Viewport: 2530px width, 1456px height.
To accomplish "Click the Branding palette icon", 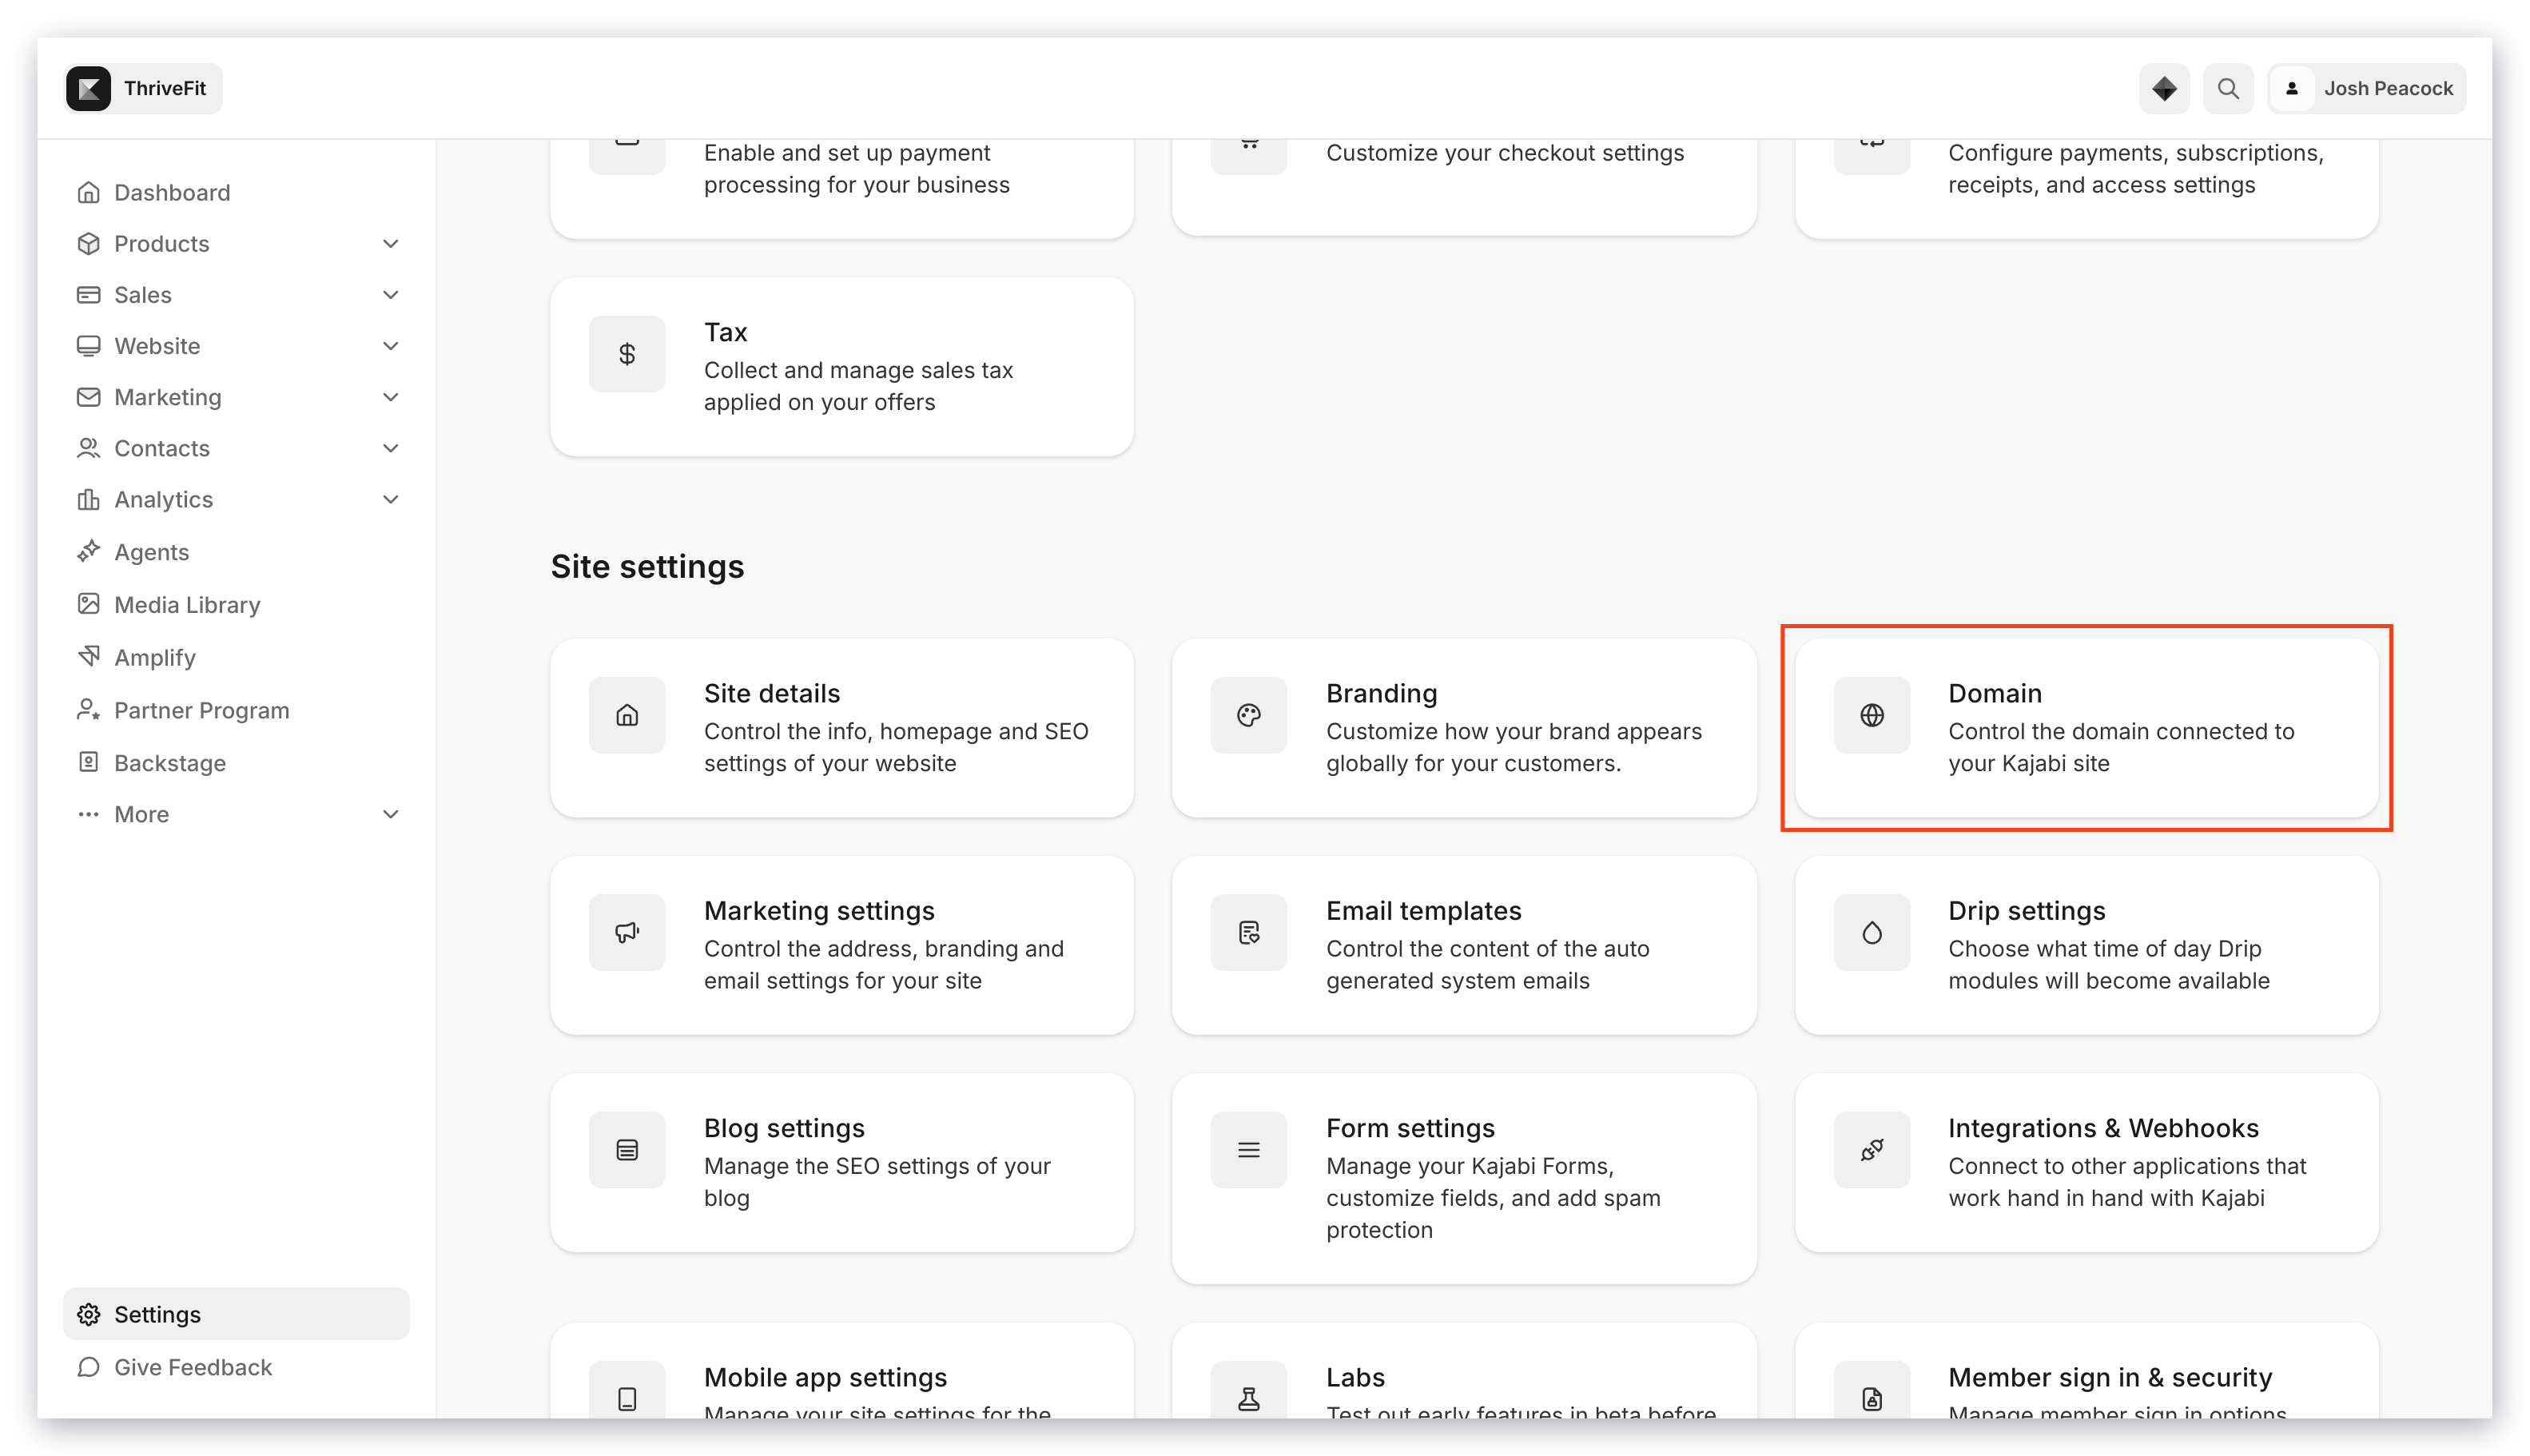I will [1248, 715].
